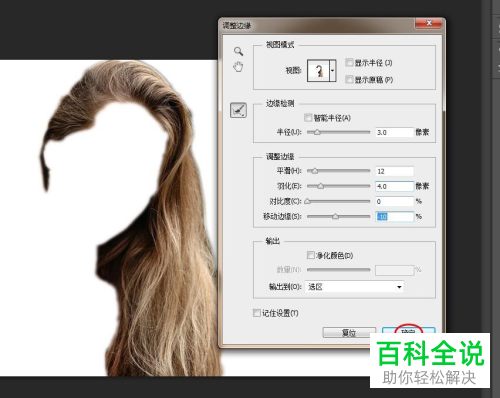Enable 显示半径 (J) checkbox
Image resolution: width=500 pixels, height=398 pixels.
349,62
